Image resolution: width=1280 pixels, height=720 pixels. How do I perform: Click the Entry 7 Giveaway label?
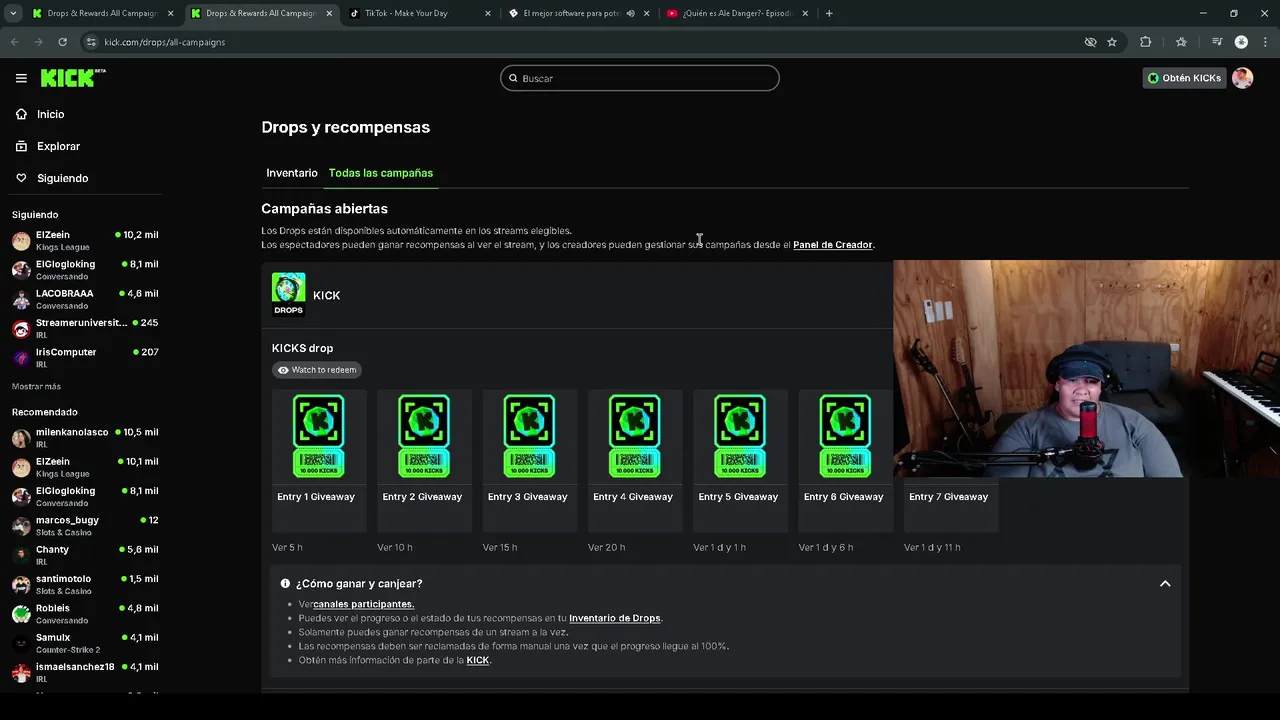[948, 497]
